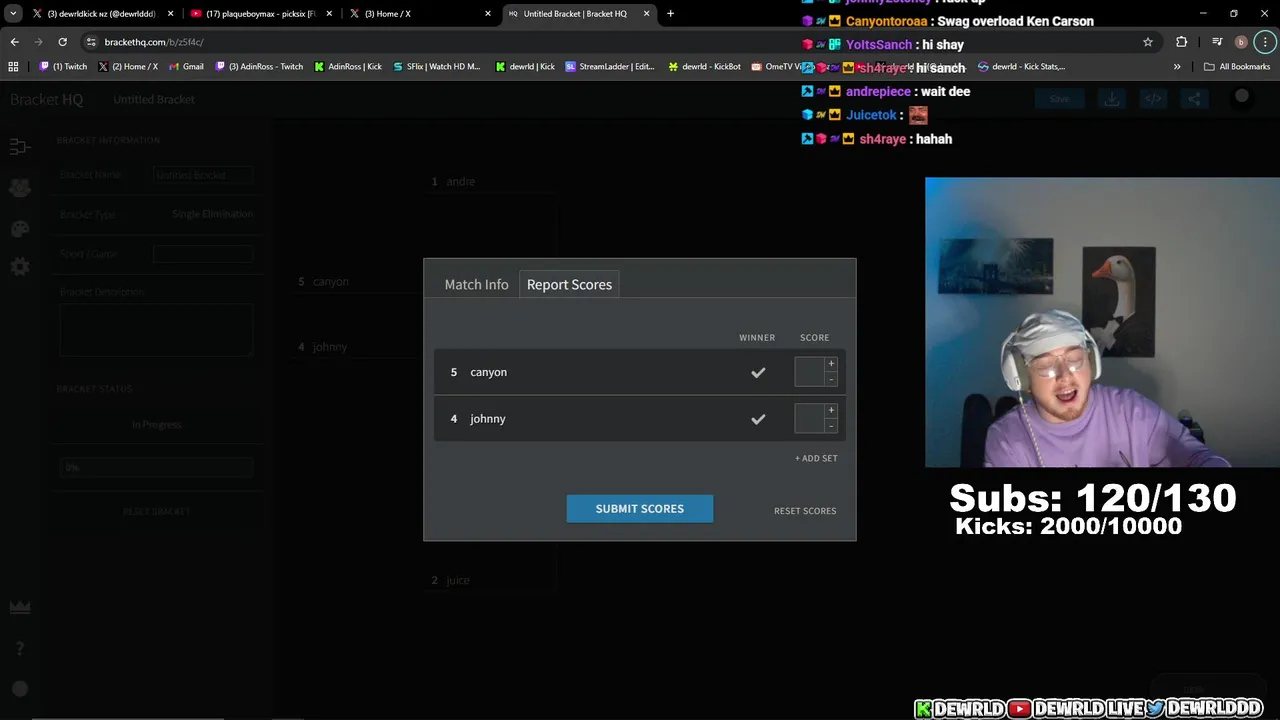This screenshot has height=720, width=1280.
Task: Click the dimmed download bracket icon
Action: point(1112,99)
